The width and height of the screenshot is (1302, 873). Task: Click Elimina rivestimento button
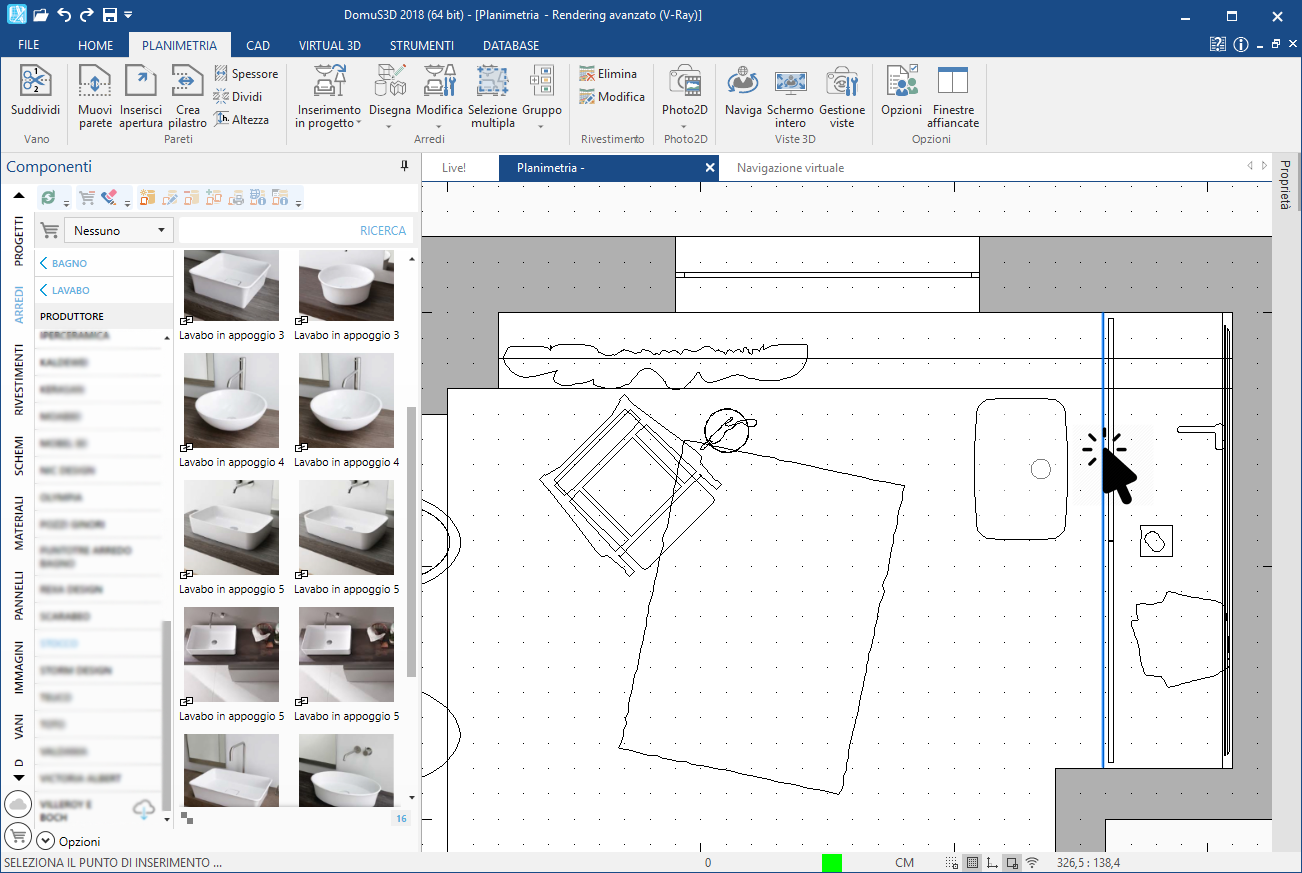tap(608, 74)
